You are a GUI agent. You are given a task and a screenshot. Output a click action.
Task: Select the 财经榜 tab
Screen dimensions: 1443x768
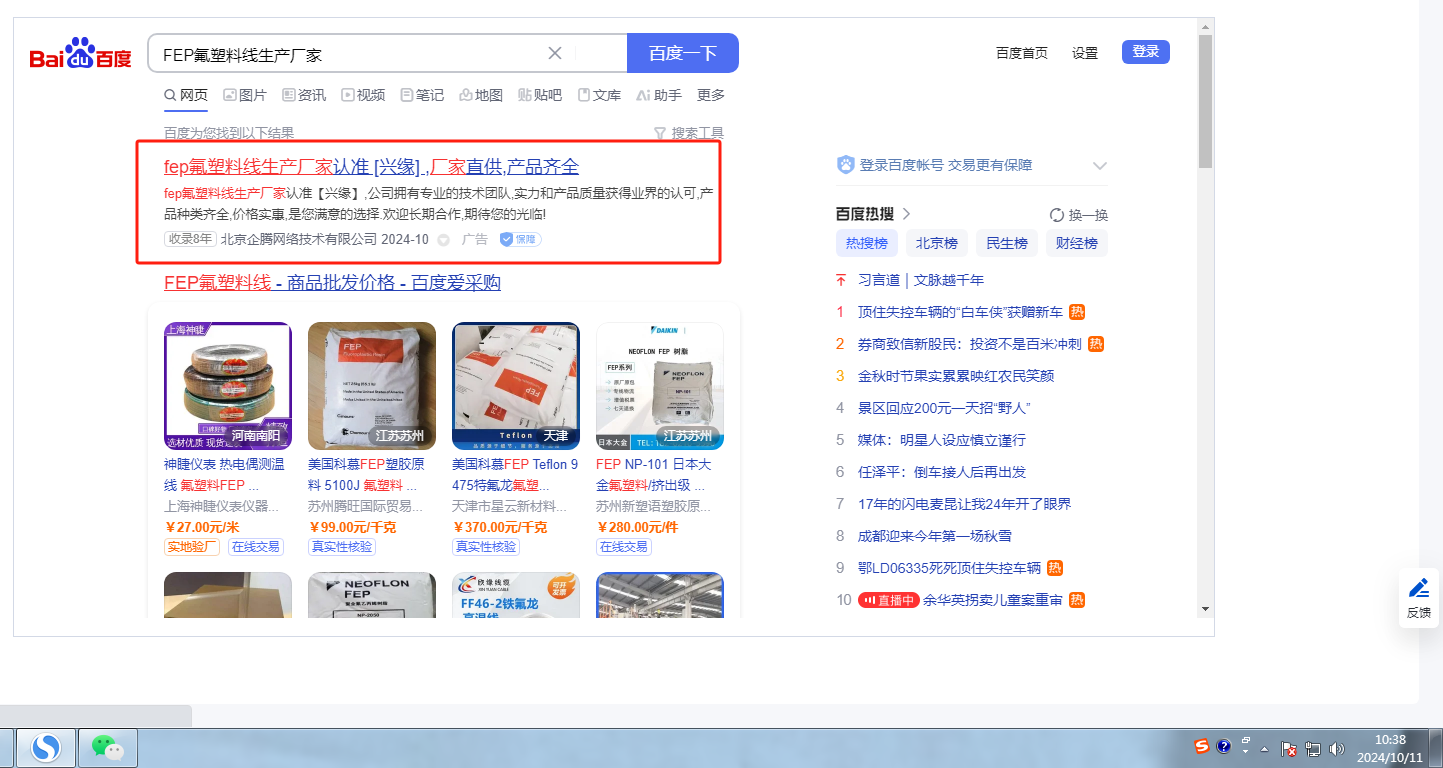pyautogui.click(x=1077, y=243)
